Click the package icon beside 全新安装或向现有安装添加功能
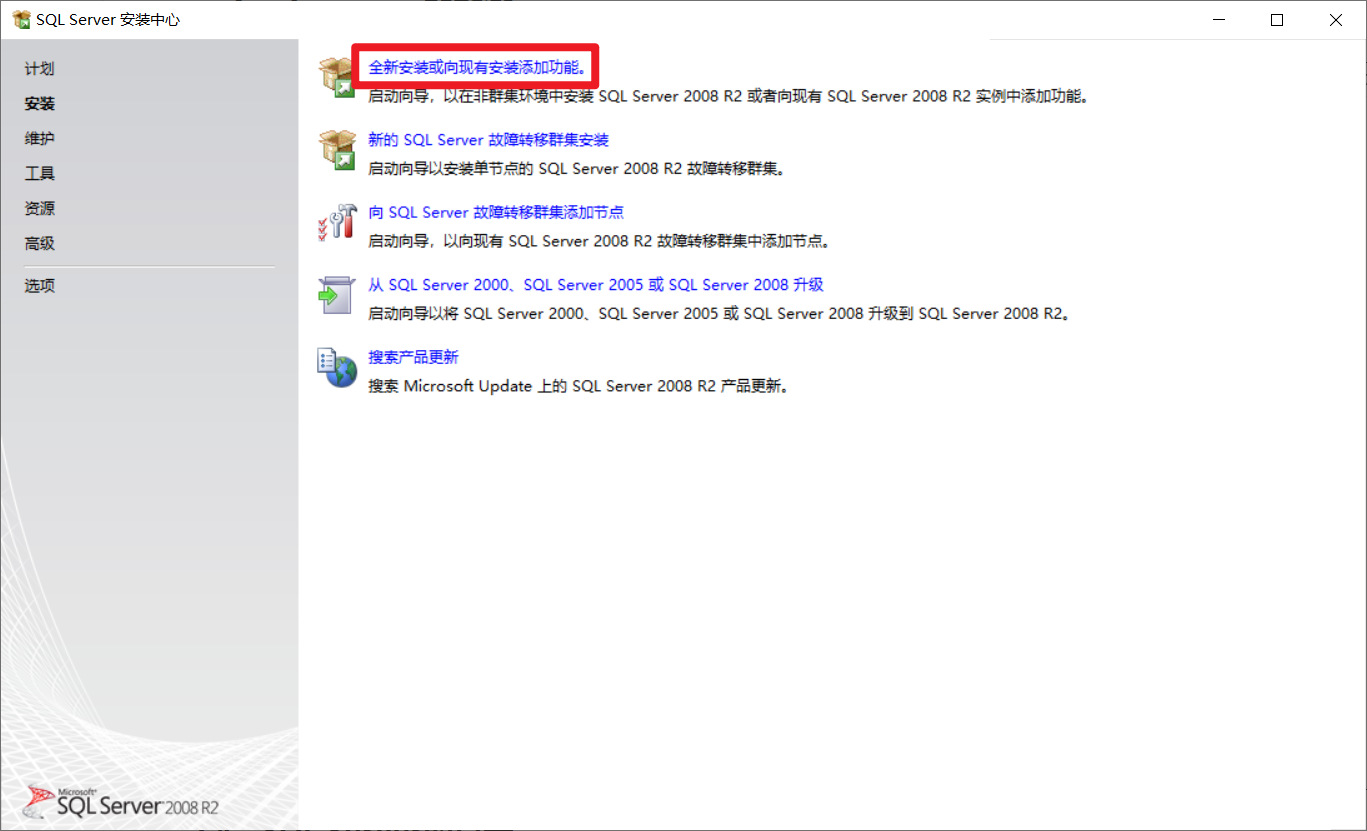This screenshot has height=831, width=1367. pyautogui.click(x=336, y=77)
